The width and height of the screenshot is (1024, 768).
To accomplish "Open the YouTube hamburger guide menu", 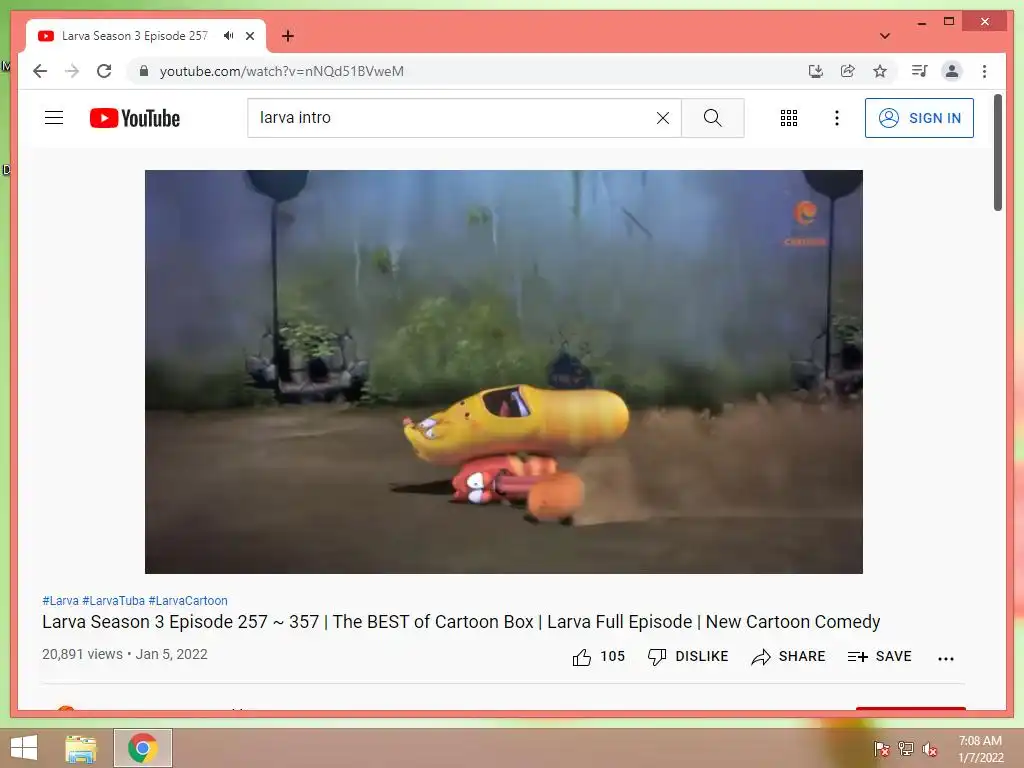I will (54, 118).
